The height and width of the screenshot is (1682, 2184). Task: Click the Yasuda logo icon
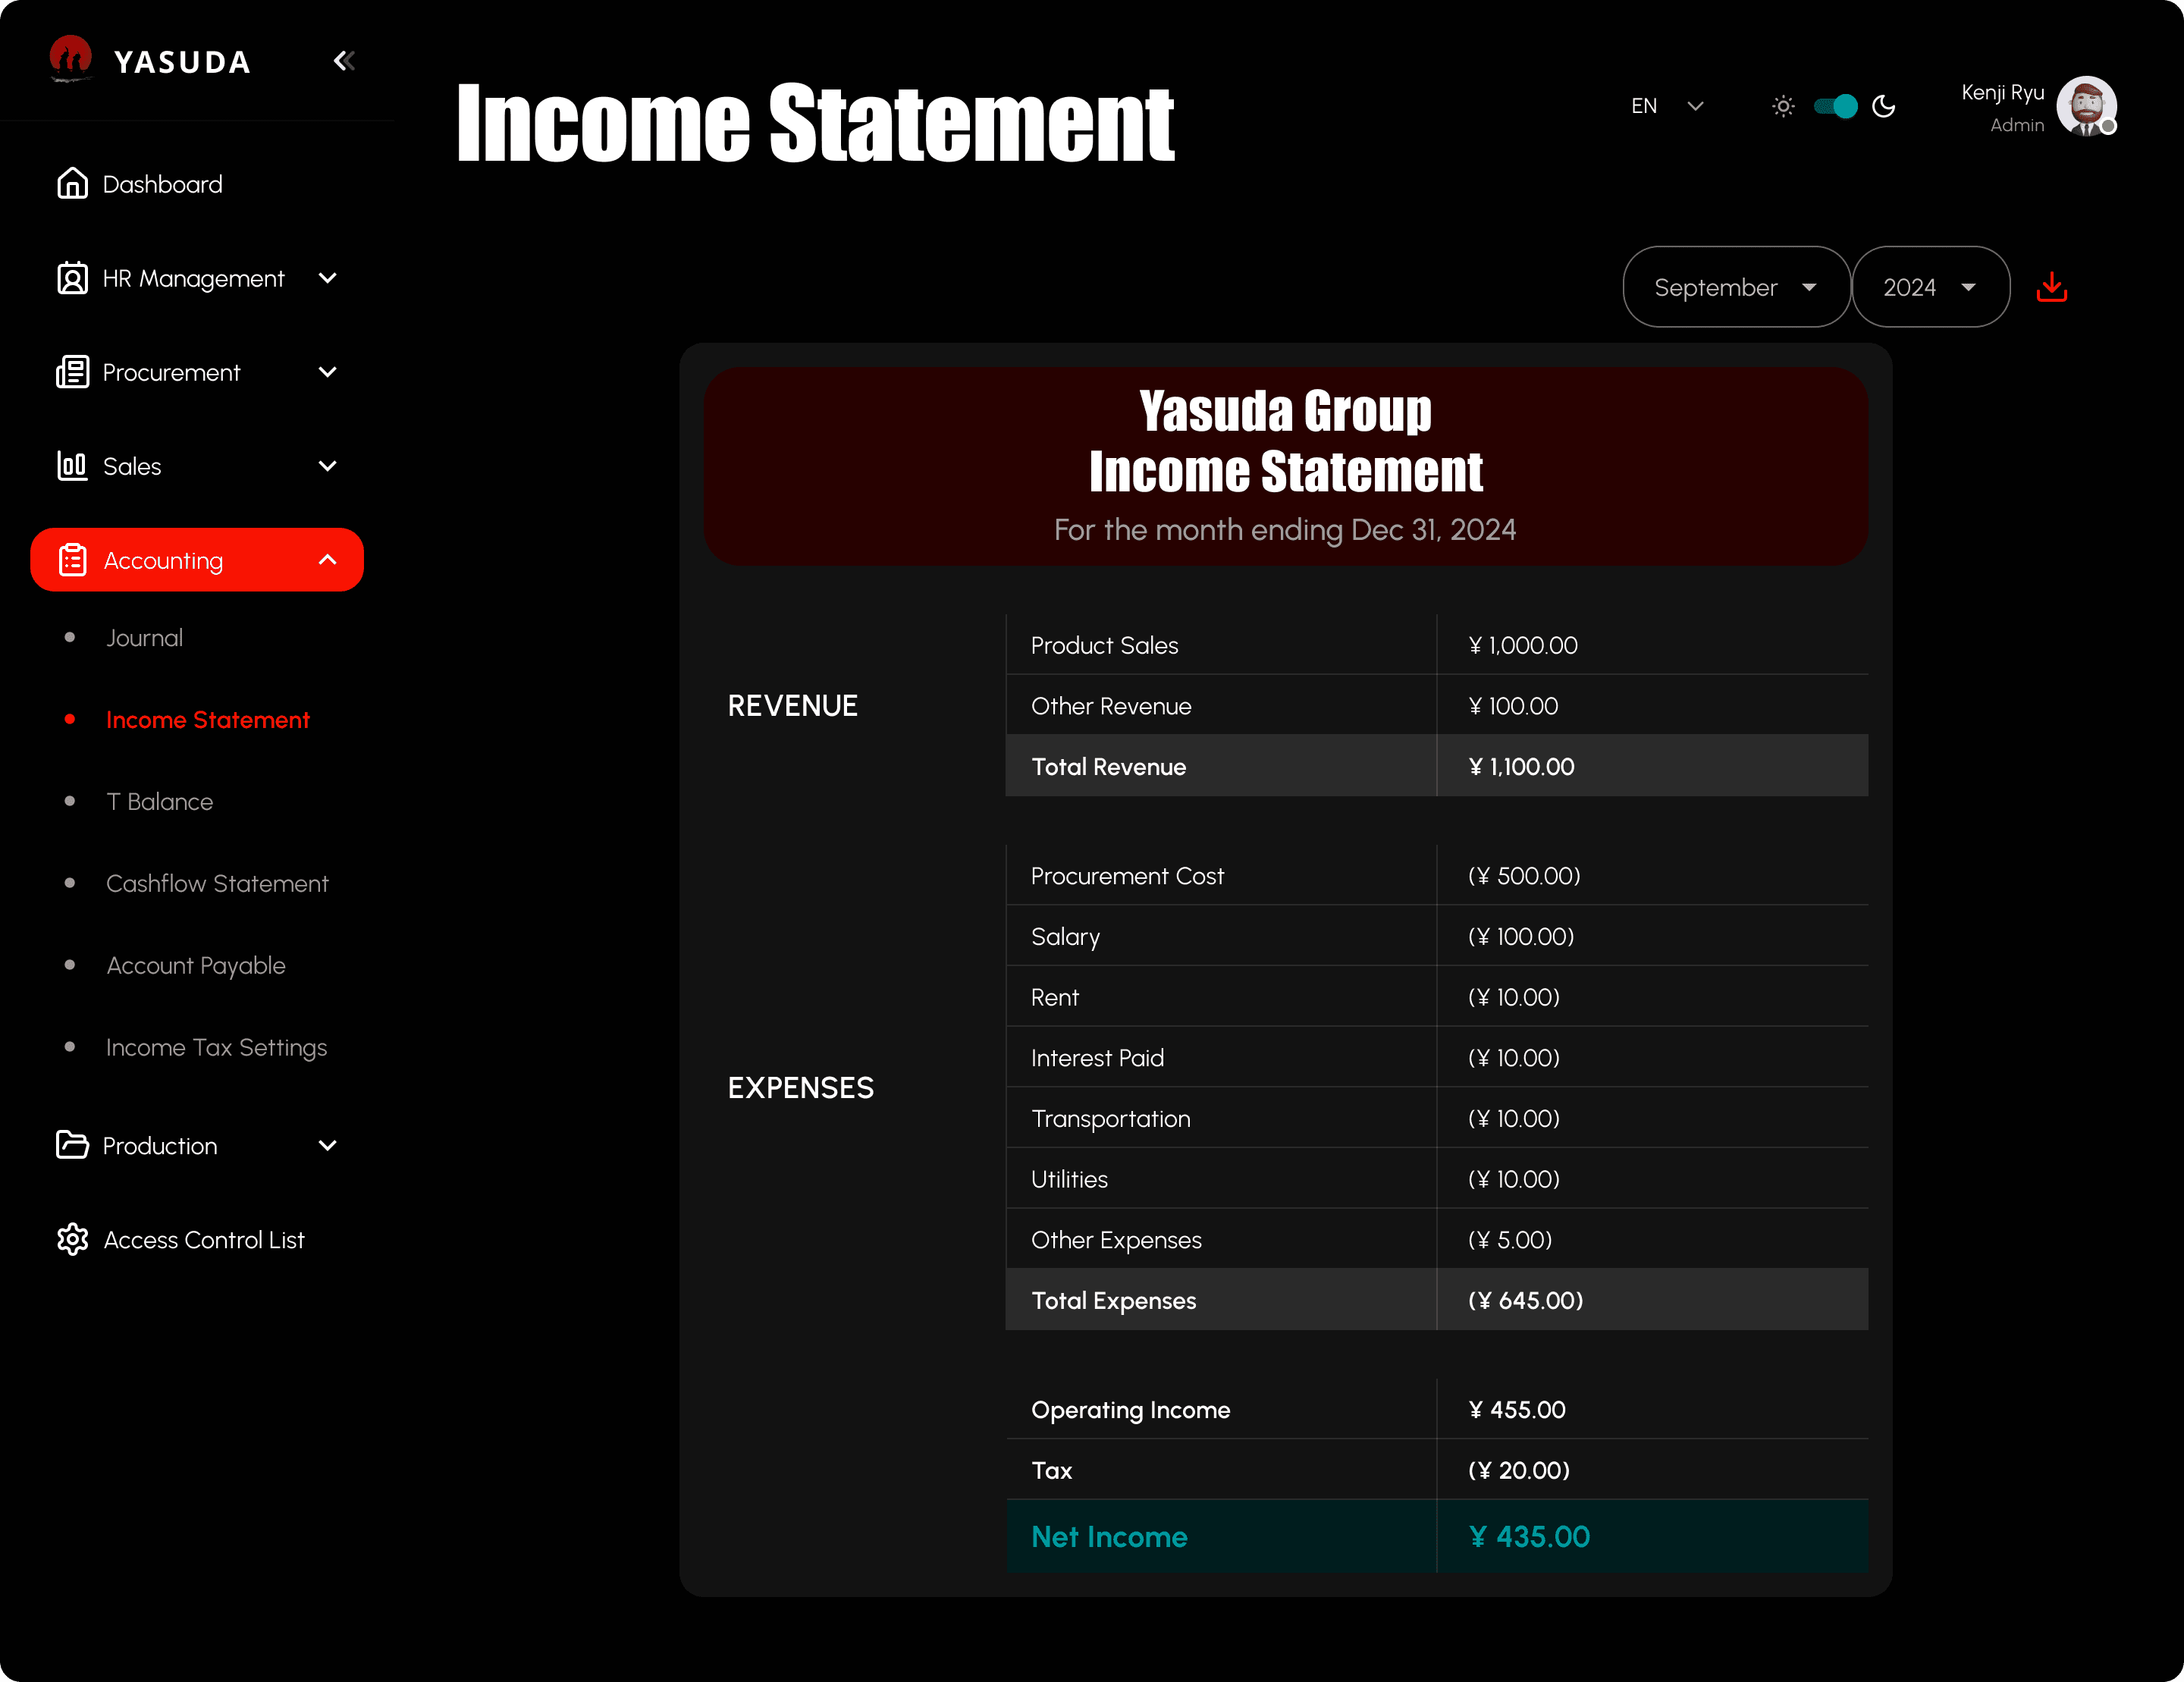click(70, 59)
